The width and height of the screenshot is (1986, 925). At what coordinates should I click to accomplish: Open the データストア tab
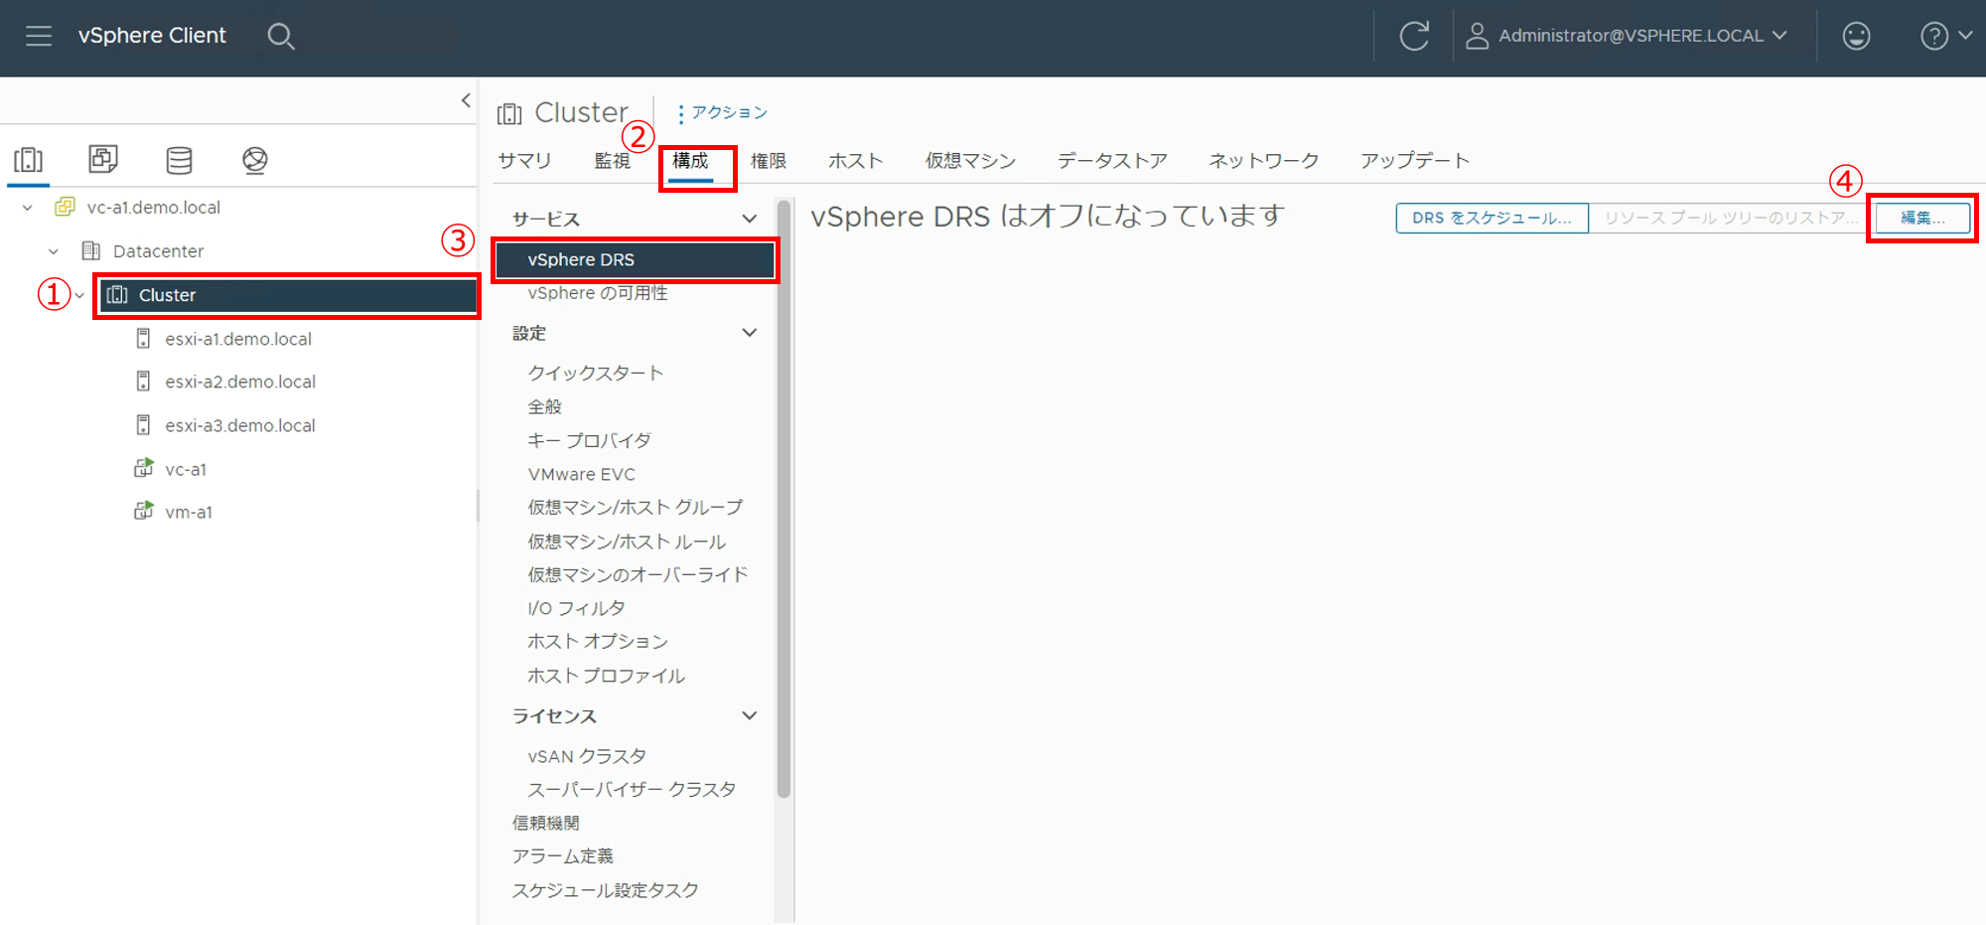(x=1112, y=160)
